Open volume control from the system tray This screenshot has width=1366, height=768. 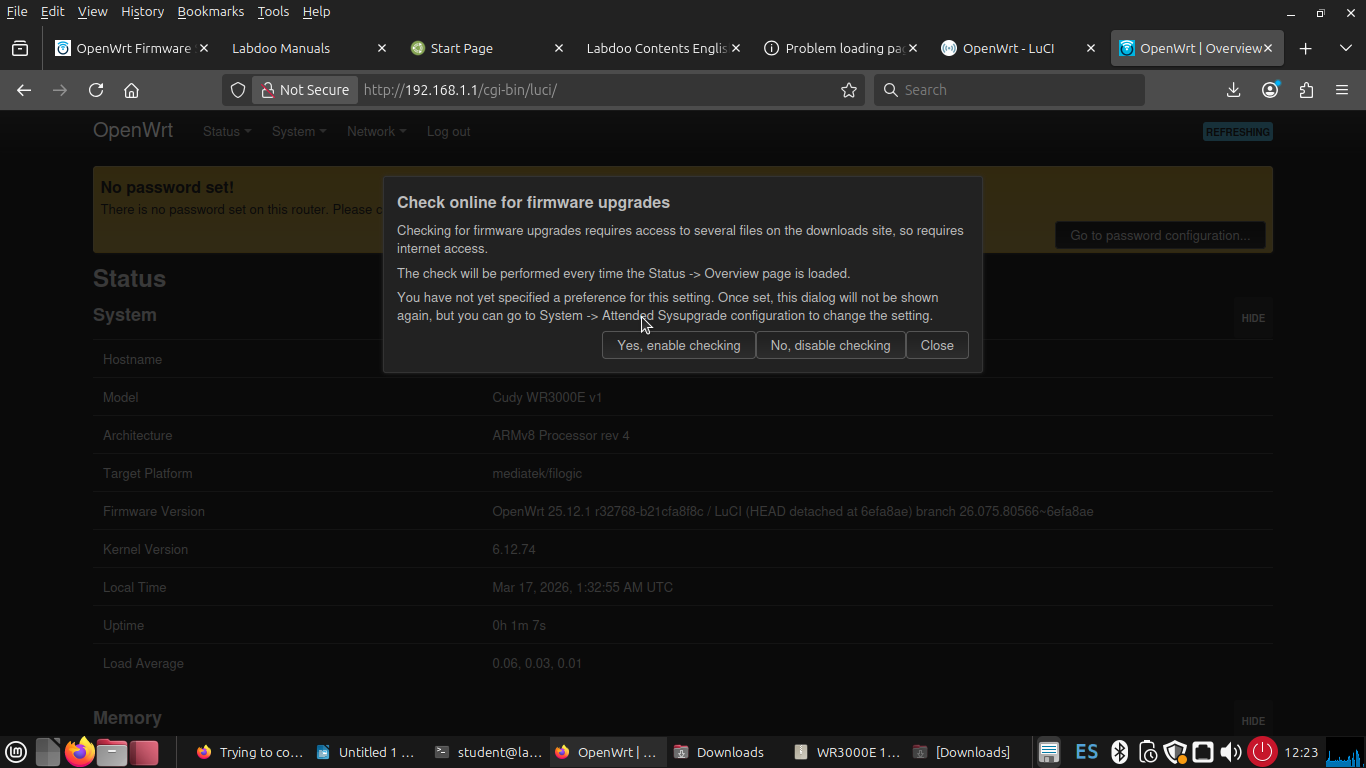click(x=1229, y=752)
